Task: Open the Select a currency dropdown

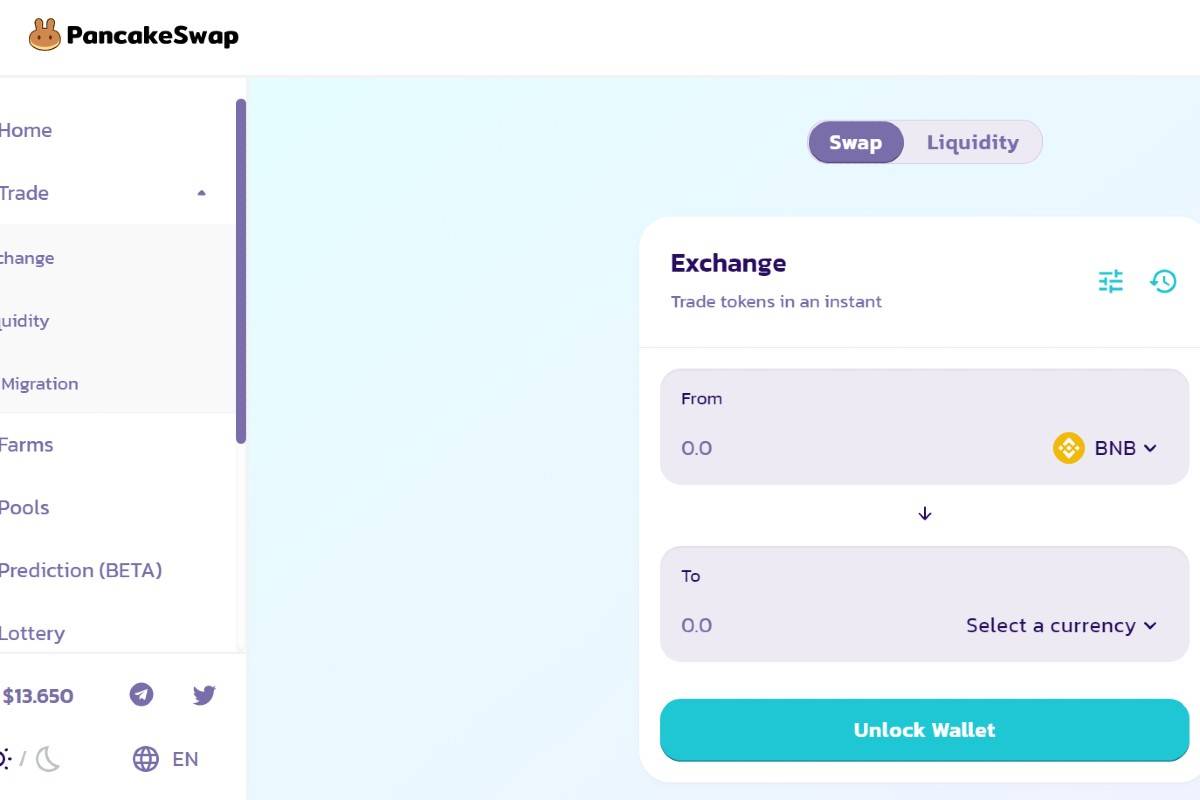Action: 1061,625
